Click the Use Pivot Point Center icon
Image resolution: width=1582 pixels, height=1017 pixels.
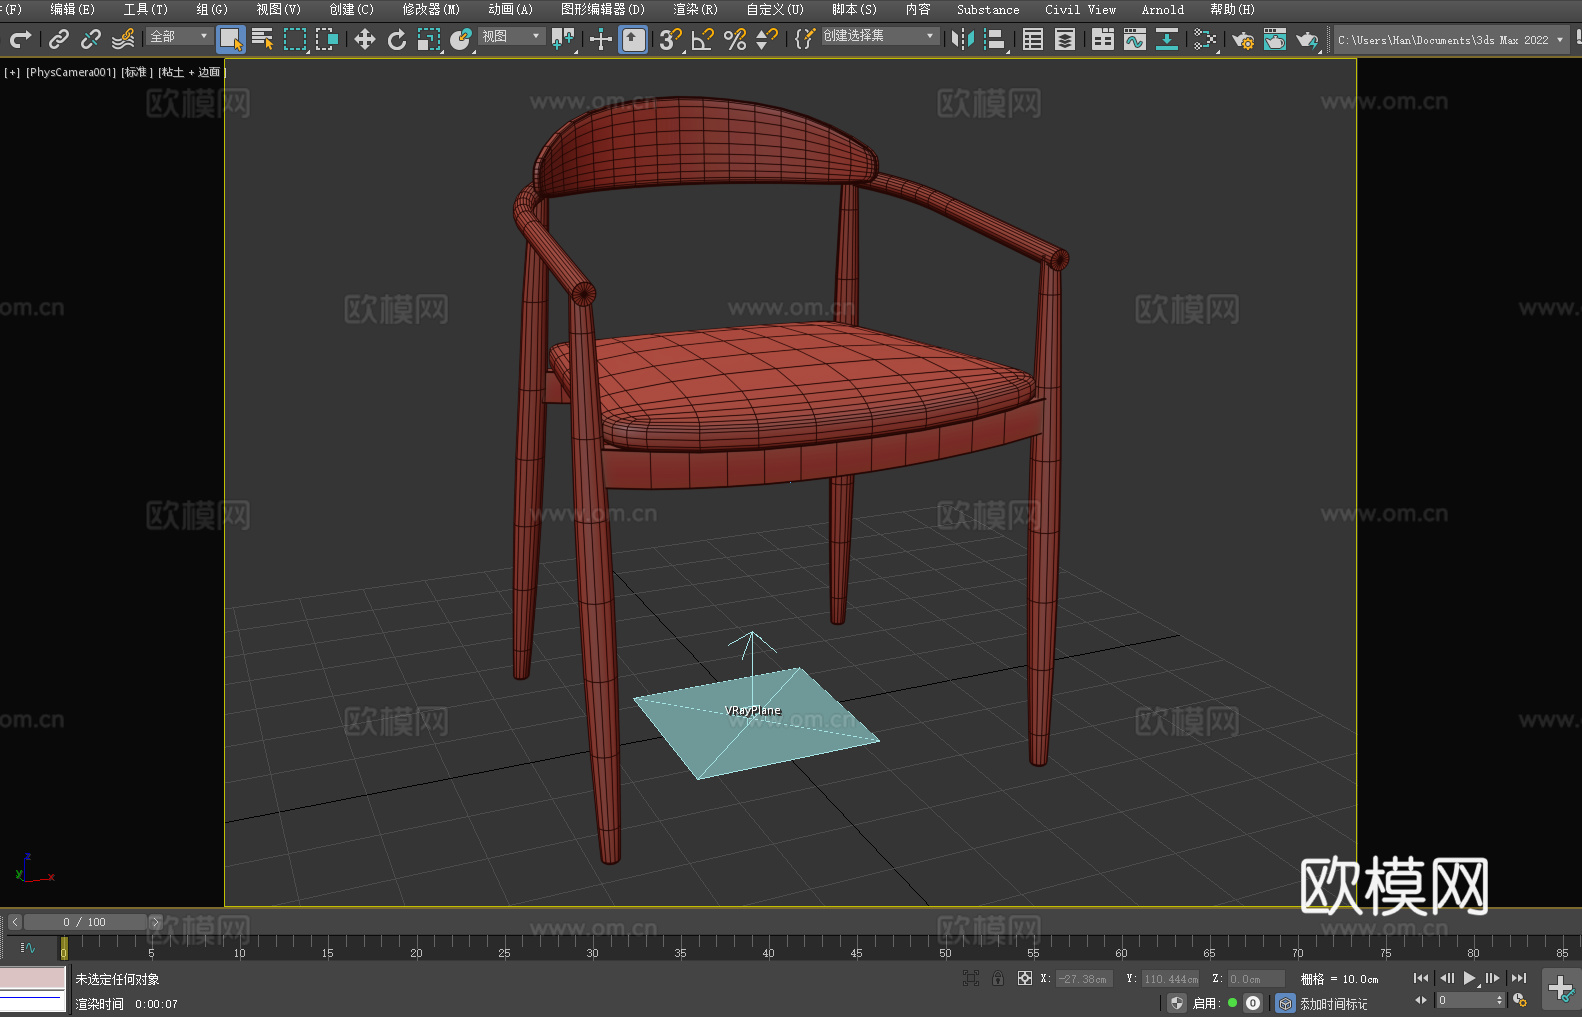(x=563, y=40)
